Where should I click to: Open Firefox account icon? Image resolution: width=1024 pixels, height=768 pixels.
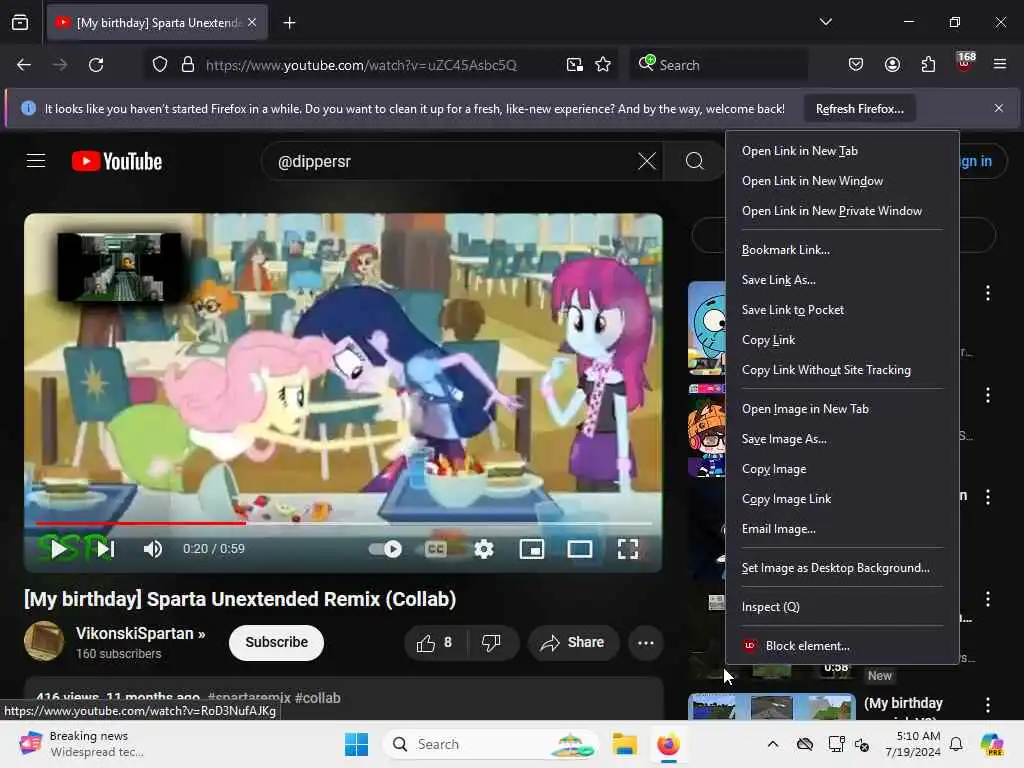click(892, 65)
